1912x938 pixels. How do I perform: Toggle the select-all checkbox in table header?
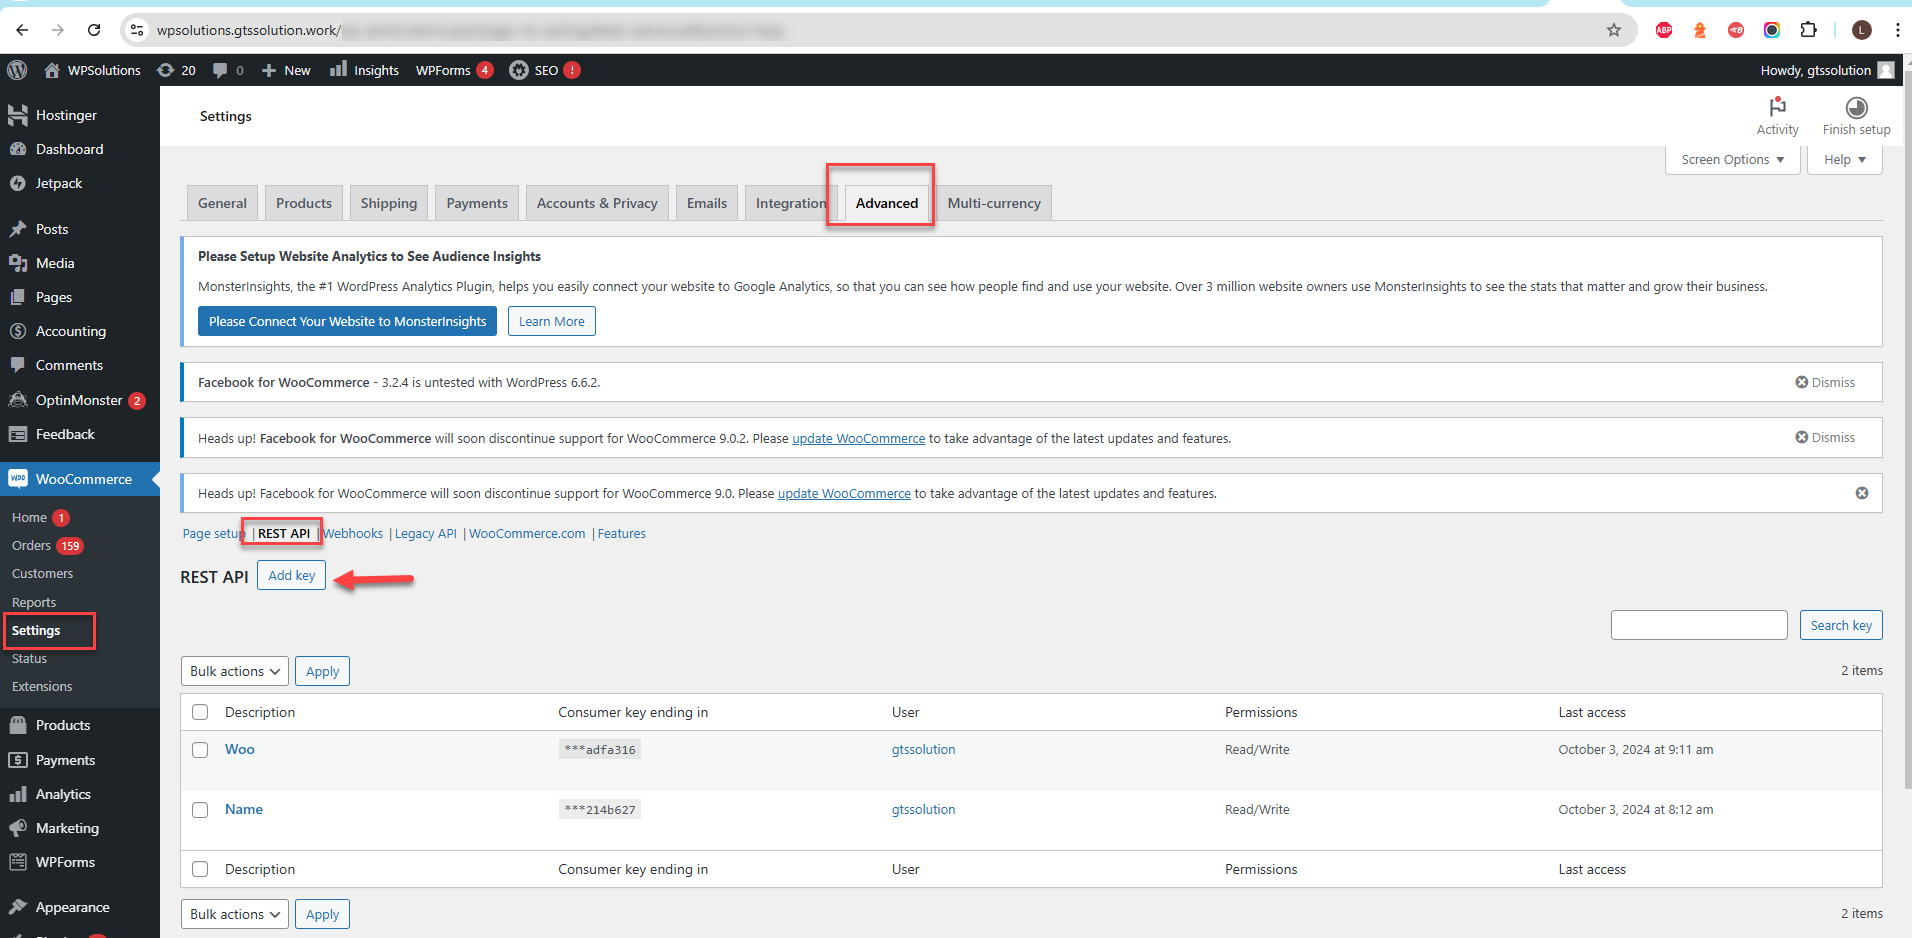pos(200,712)
